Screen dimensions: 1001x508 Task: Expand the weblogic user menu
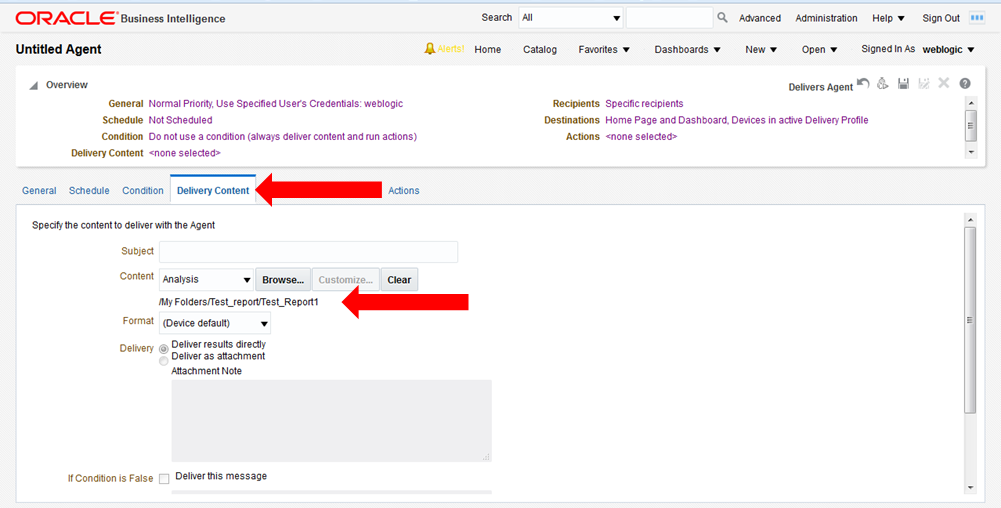click(x=949, y=49)
